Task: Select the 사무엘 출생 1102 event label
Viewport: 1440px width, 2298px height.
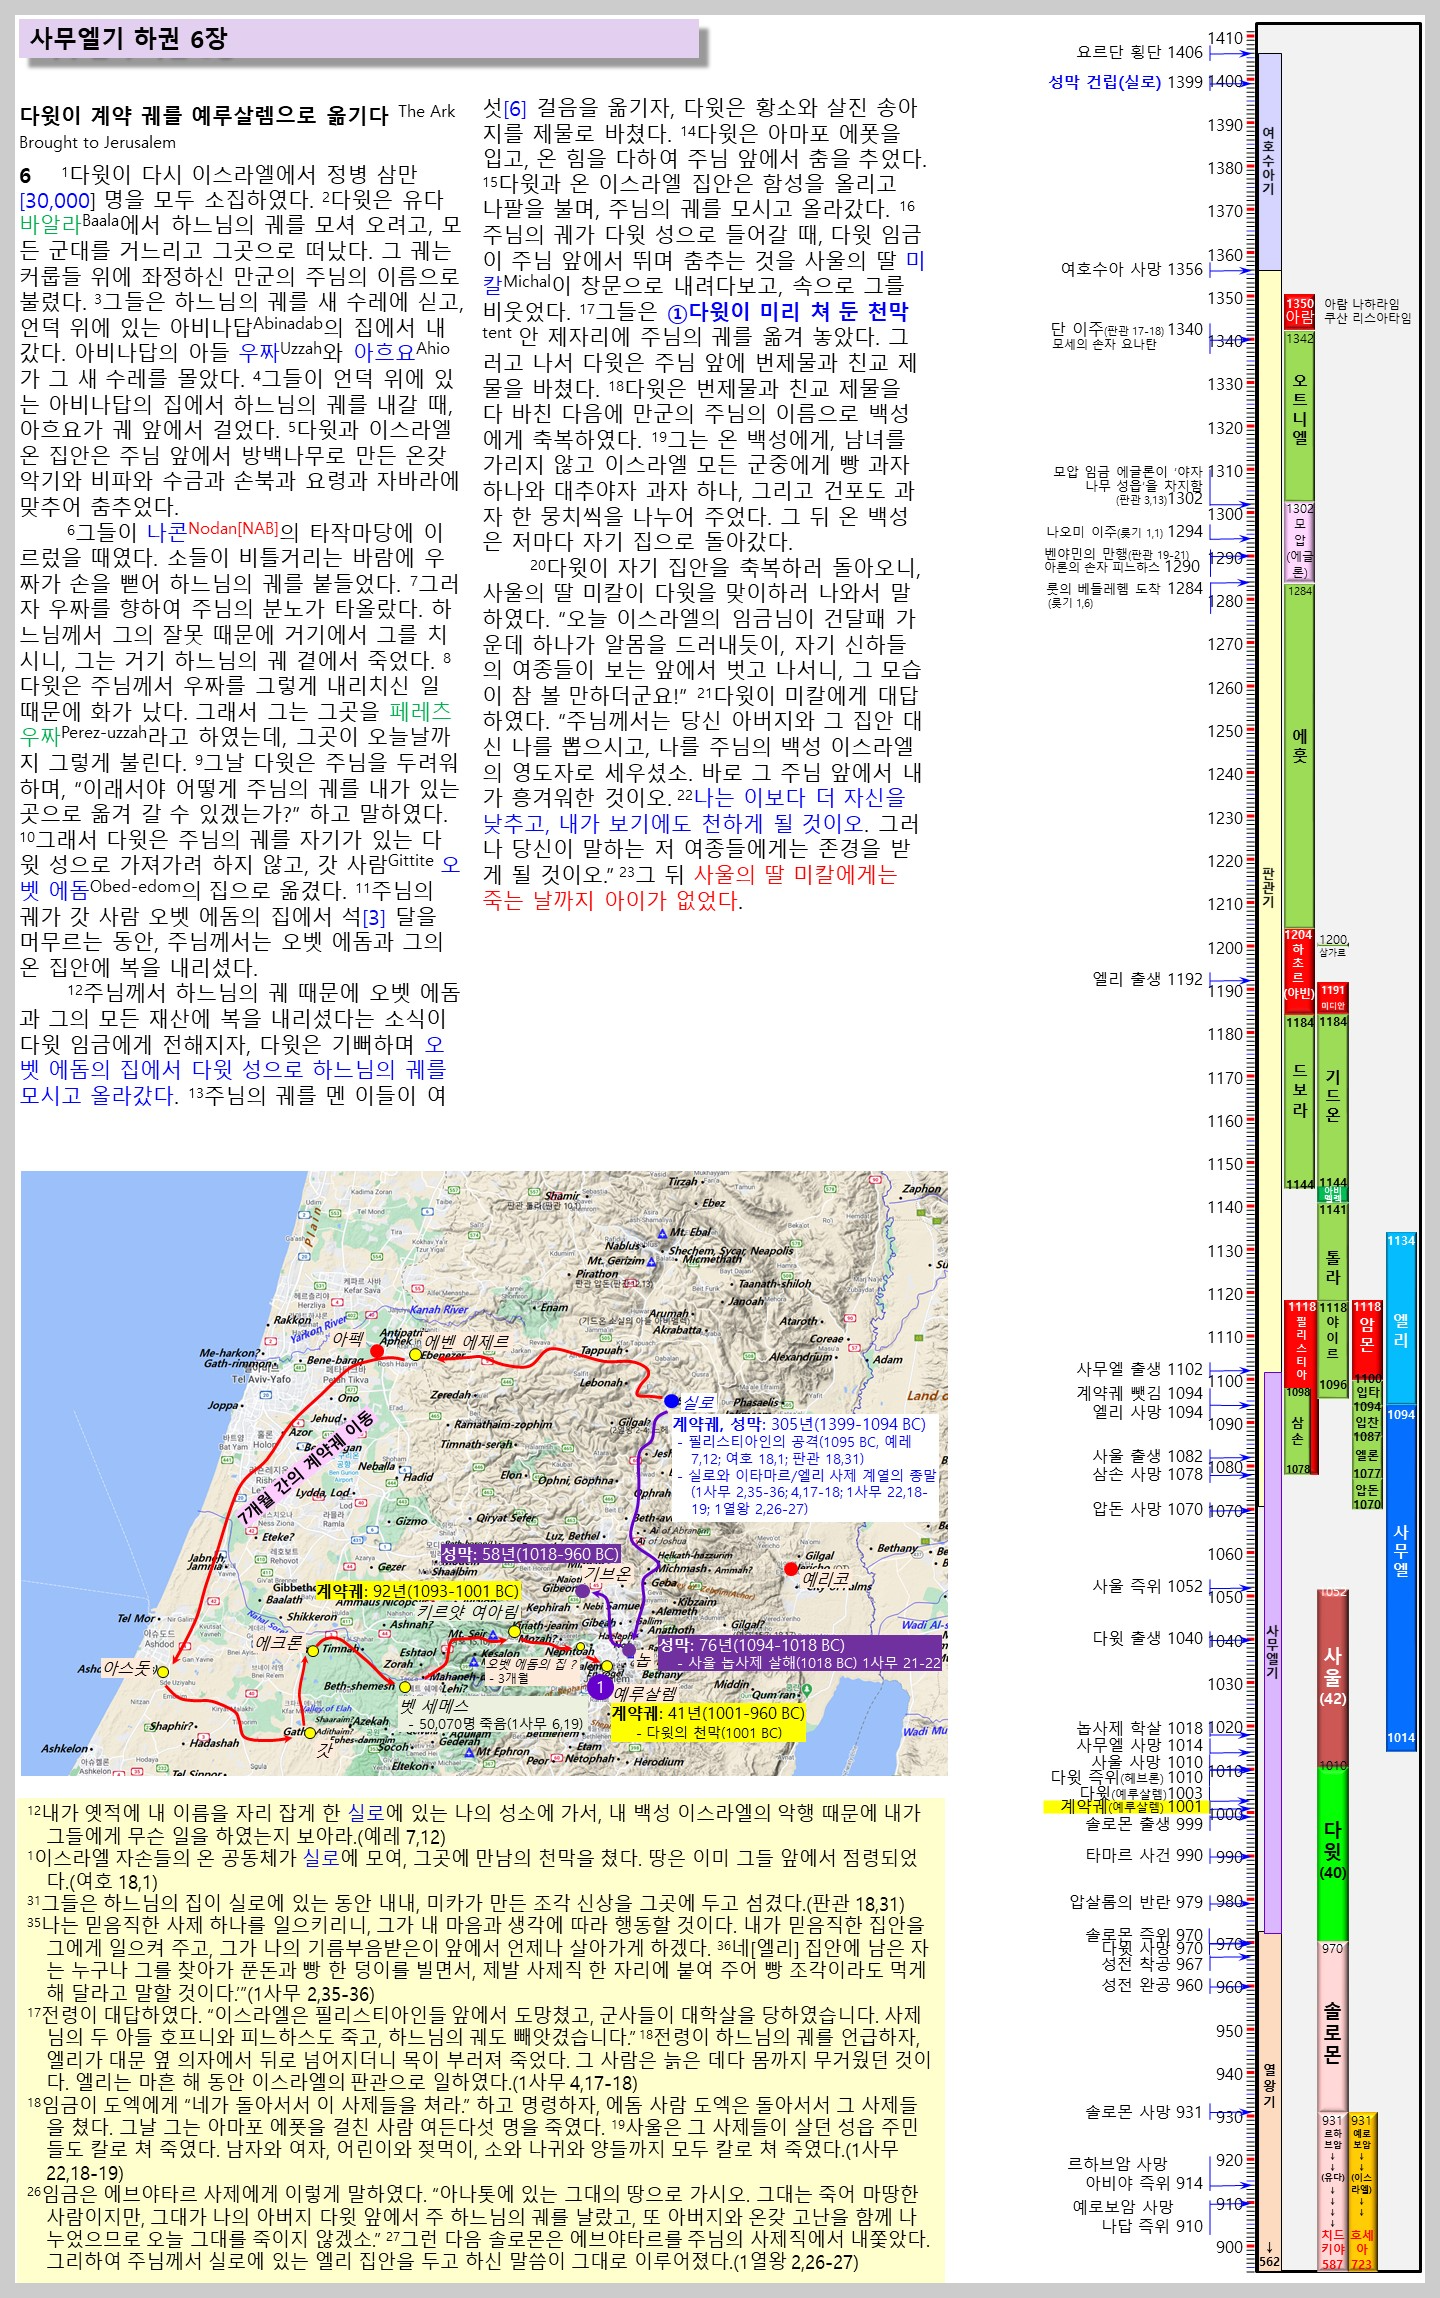Action: [x=1139, y=1369]
